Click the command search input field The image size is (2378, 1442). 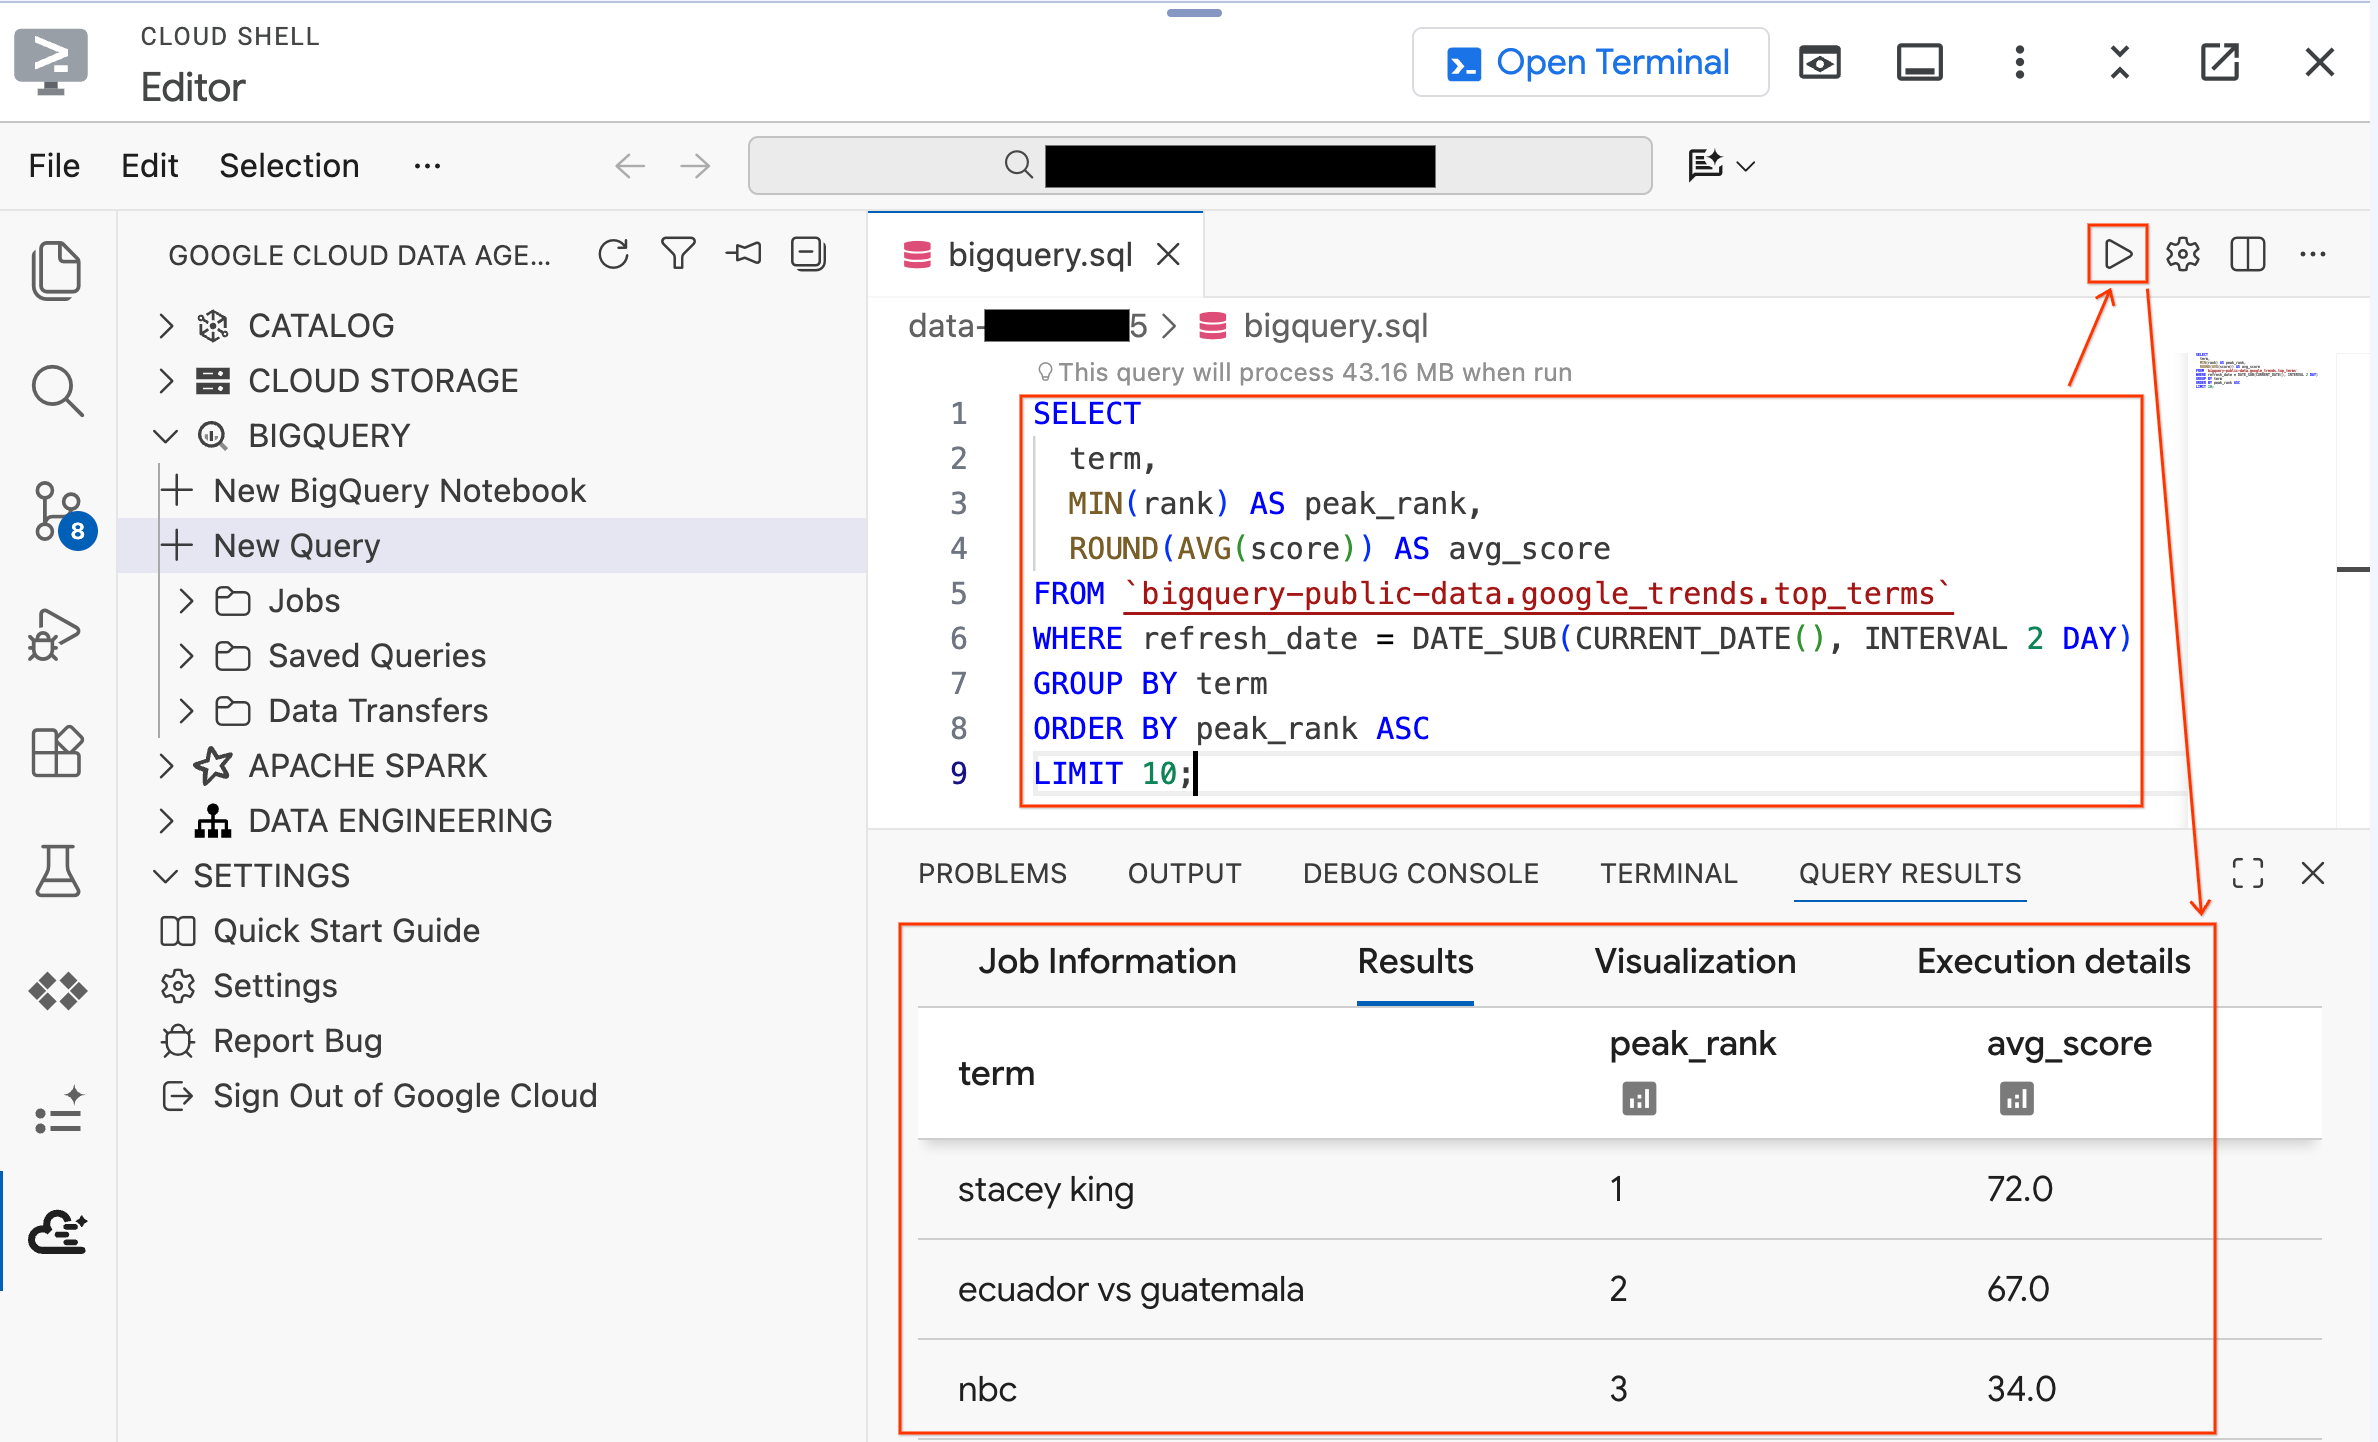pos(1199,166)
